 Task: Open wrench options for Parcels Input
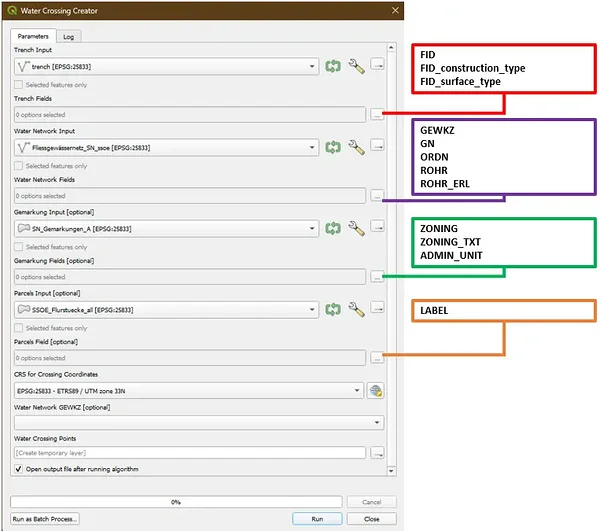pyautogui.click(x=356, y=309)
